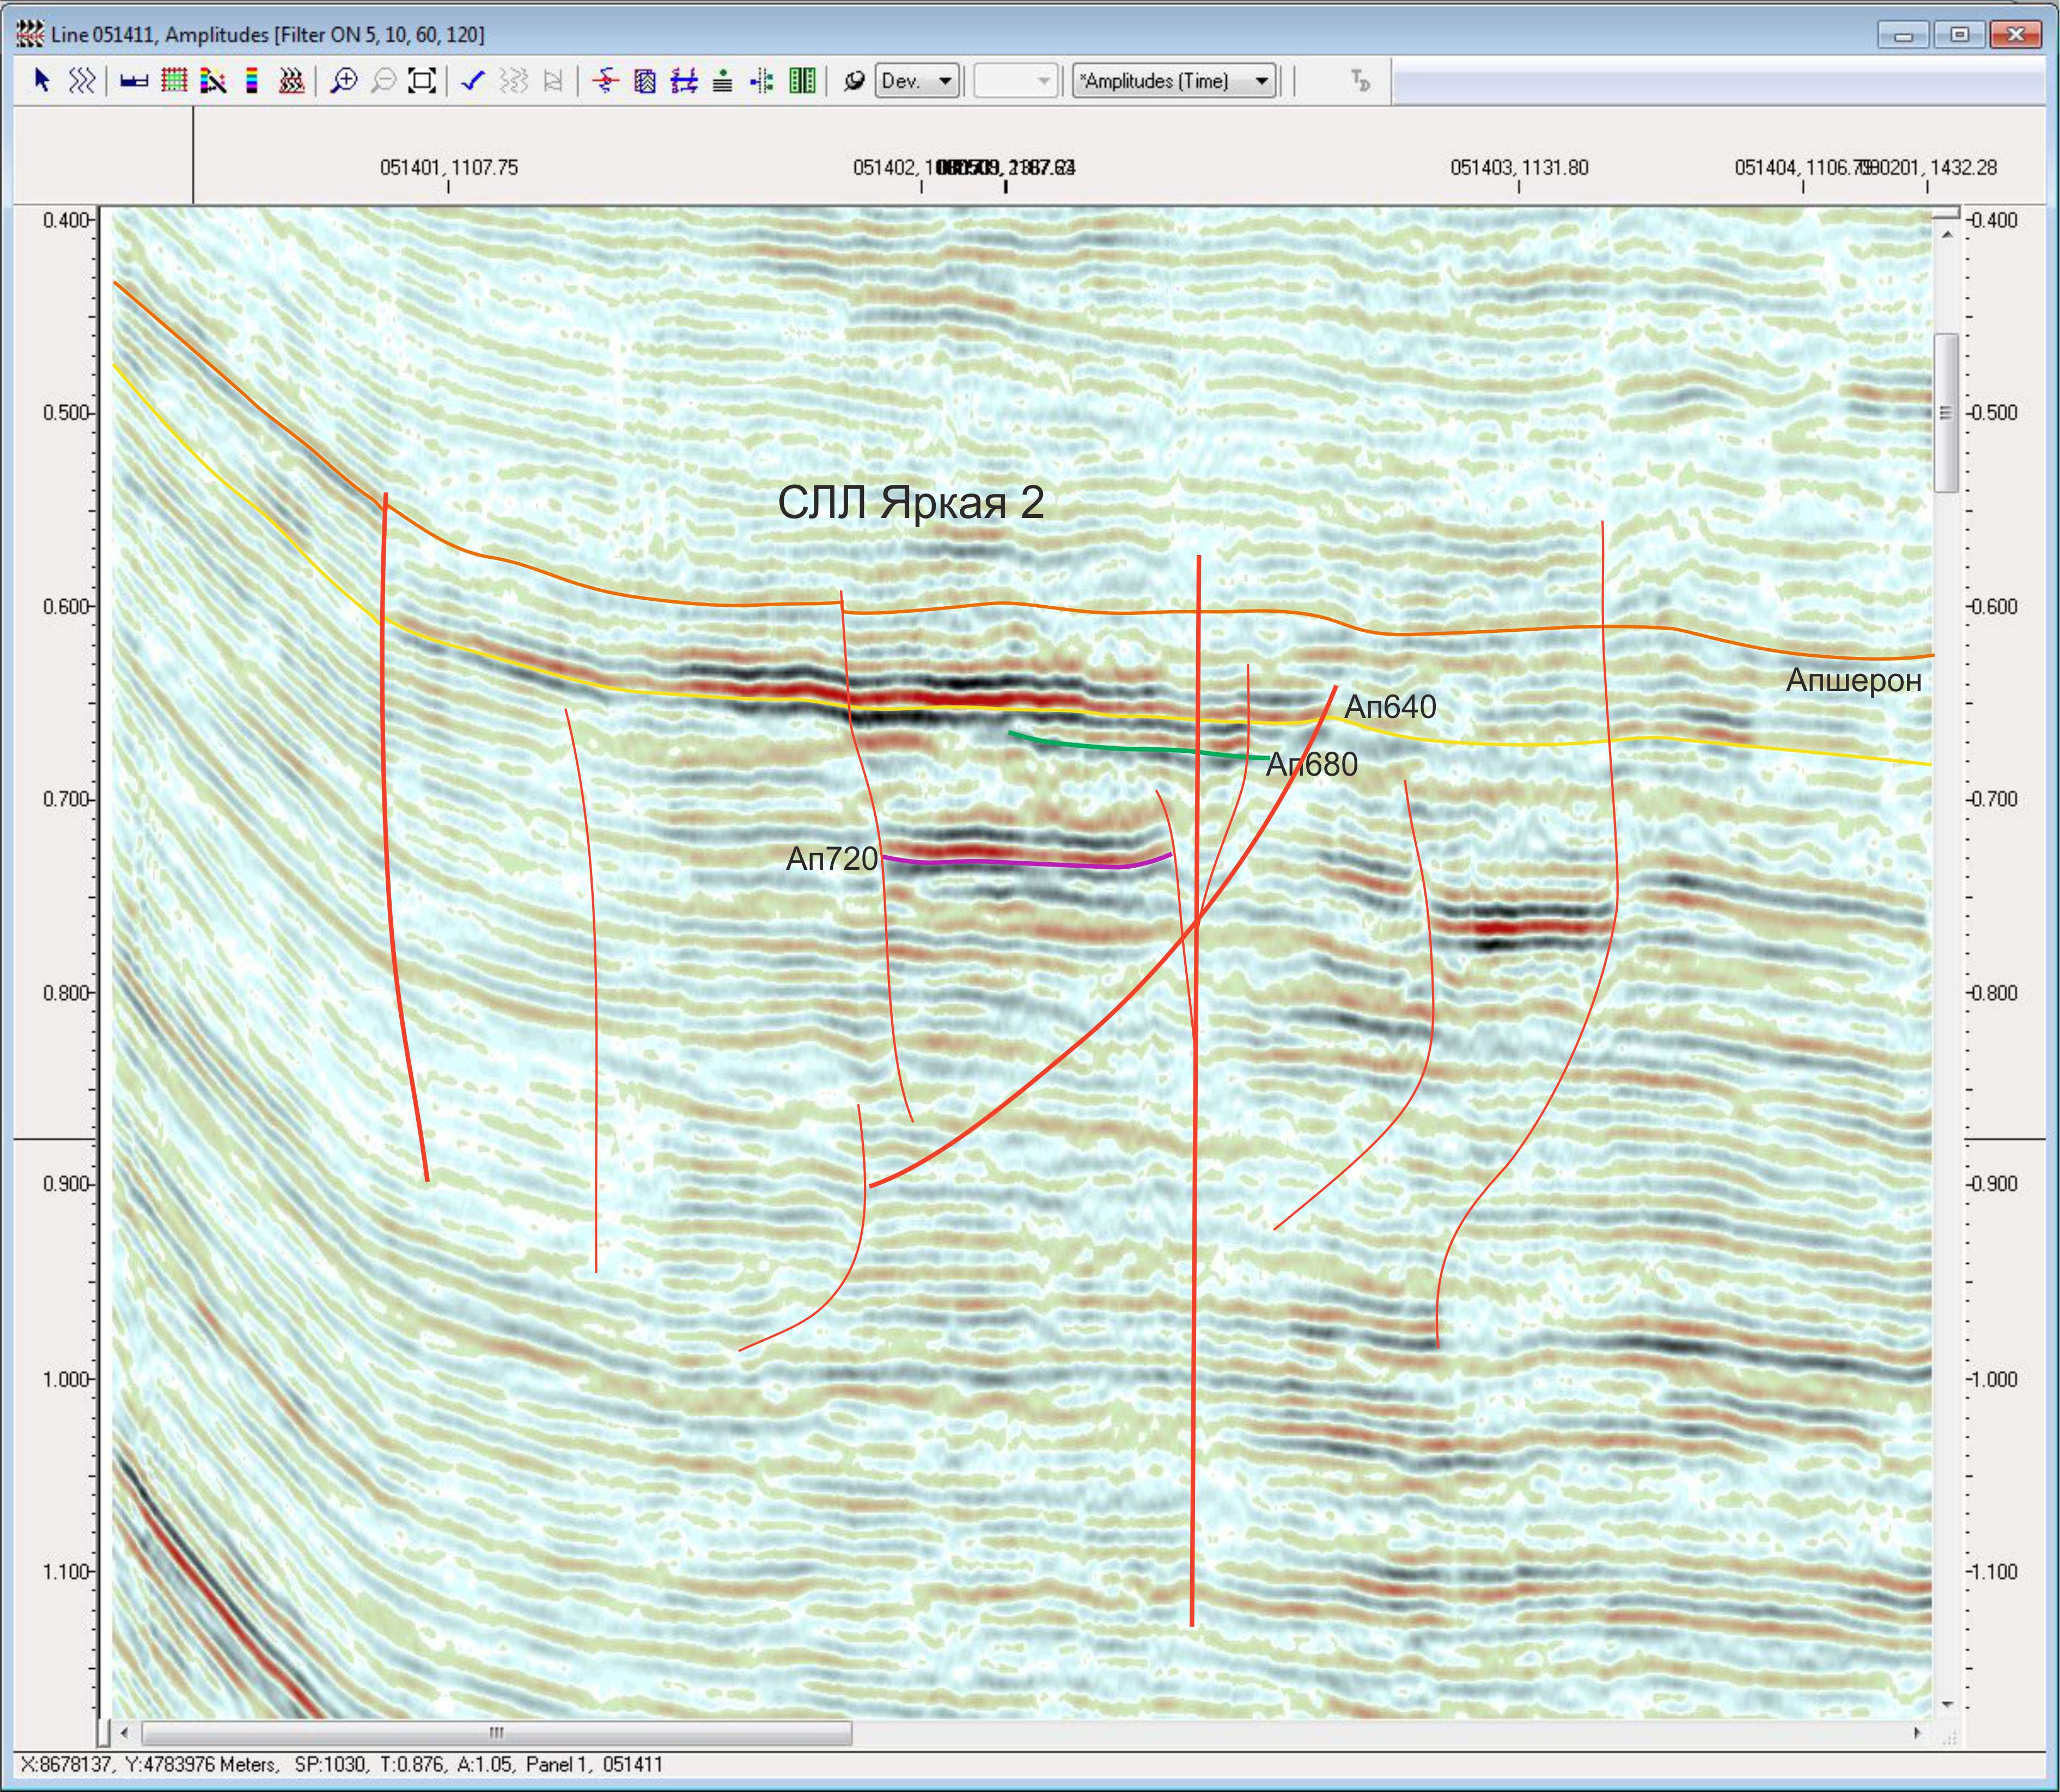Open the color editor with pencil icon
Viewport: 2060px width, 1792px height.
tap(213, 81)
